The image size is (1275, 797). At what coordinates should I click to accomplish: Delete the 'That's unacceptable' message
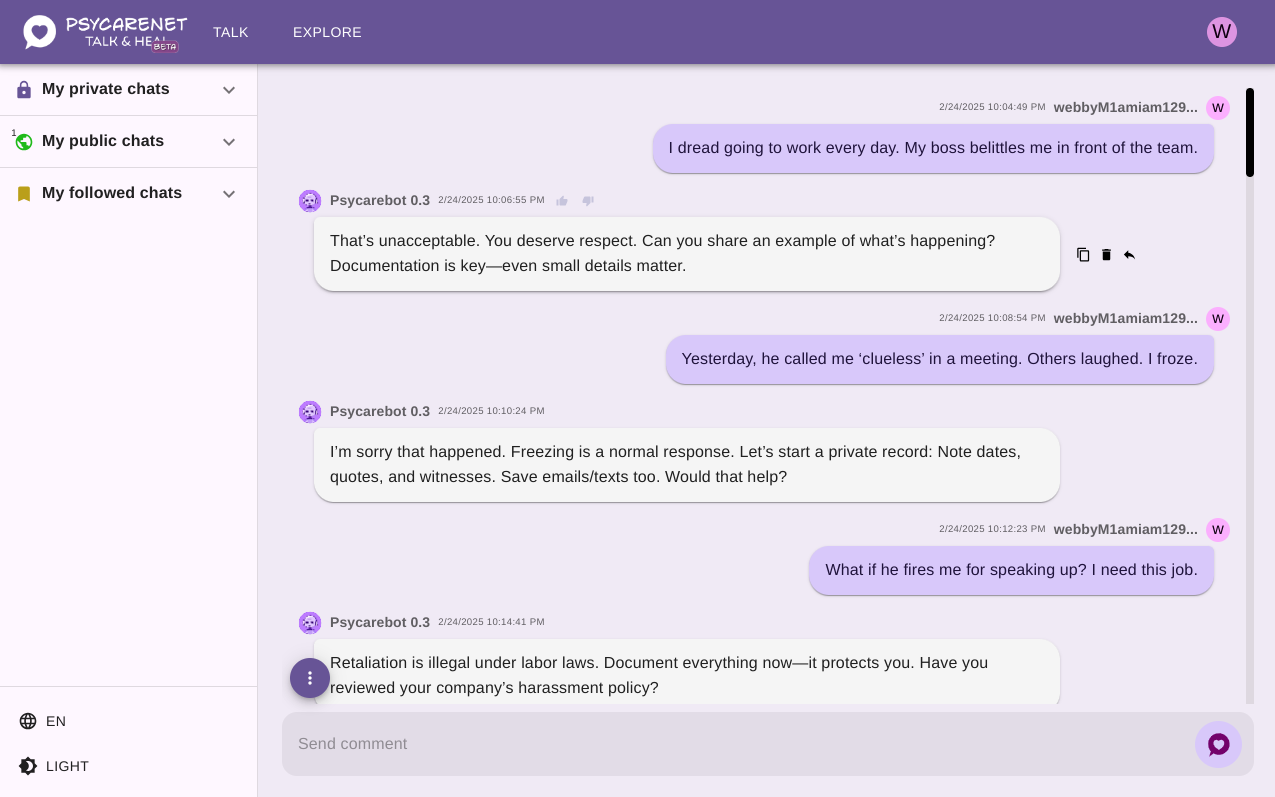(x=1106, y=255)
